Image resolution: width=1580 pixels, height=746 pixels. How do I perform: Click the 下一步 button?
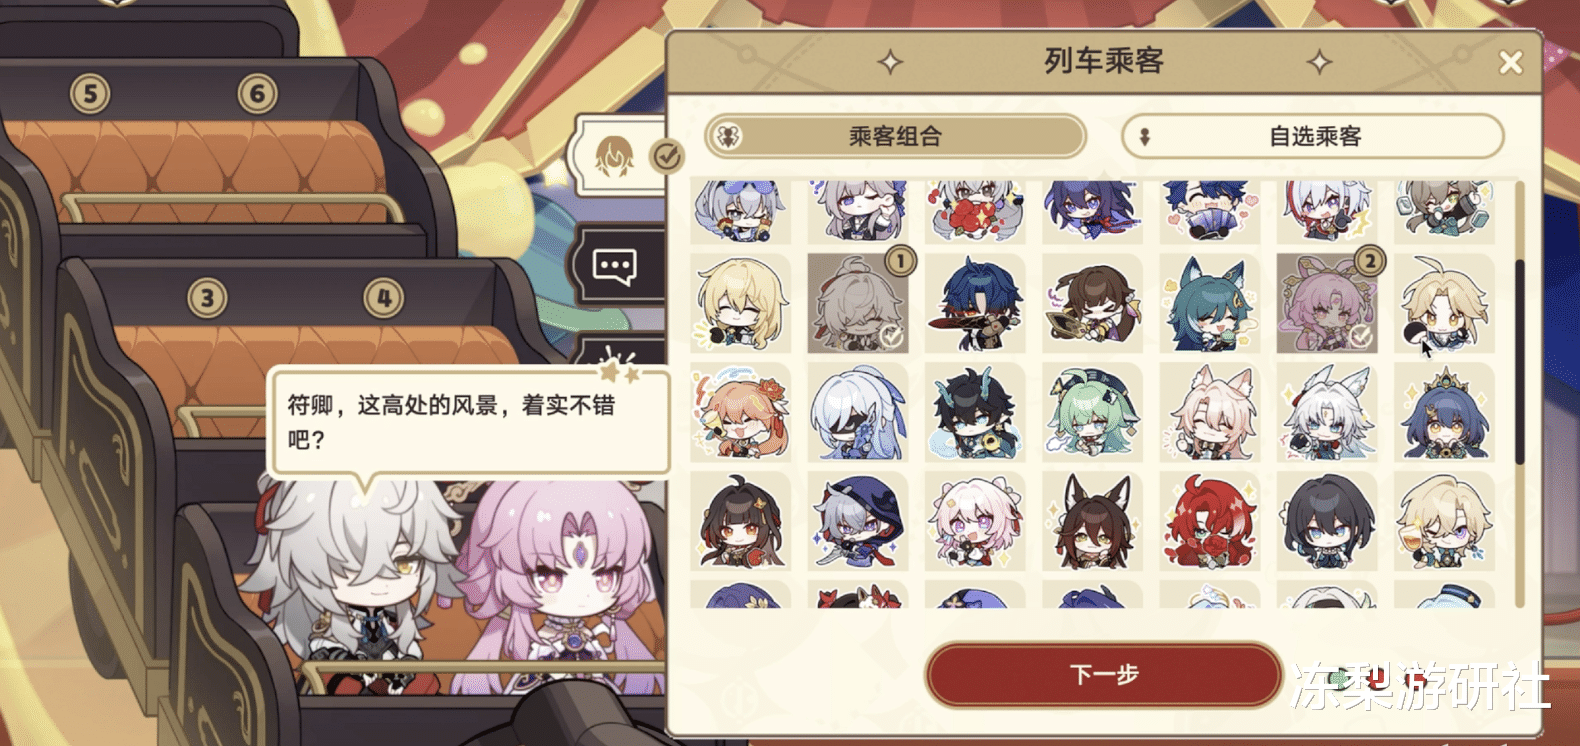click(1104, 675)
